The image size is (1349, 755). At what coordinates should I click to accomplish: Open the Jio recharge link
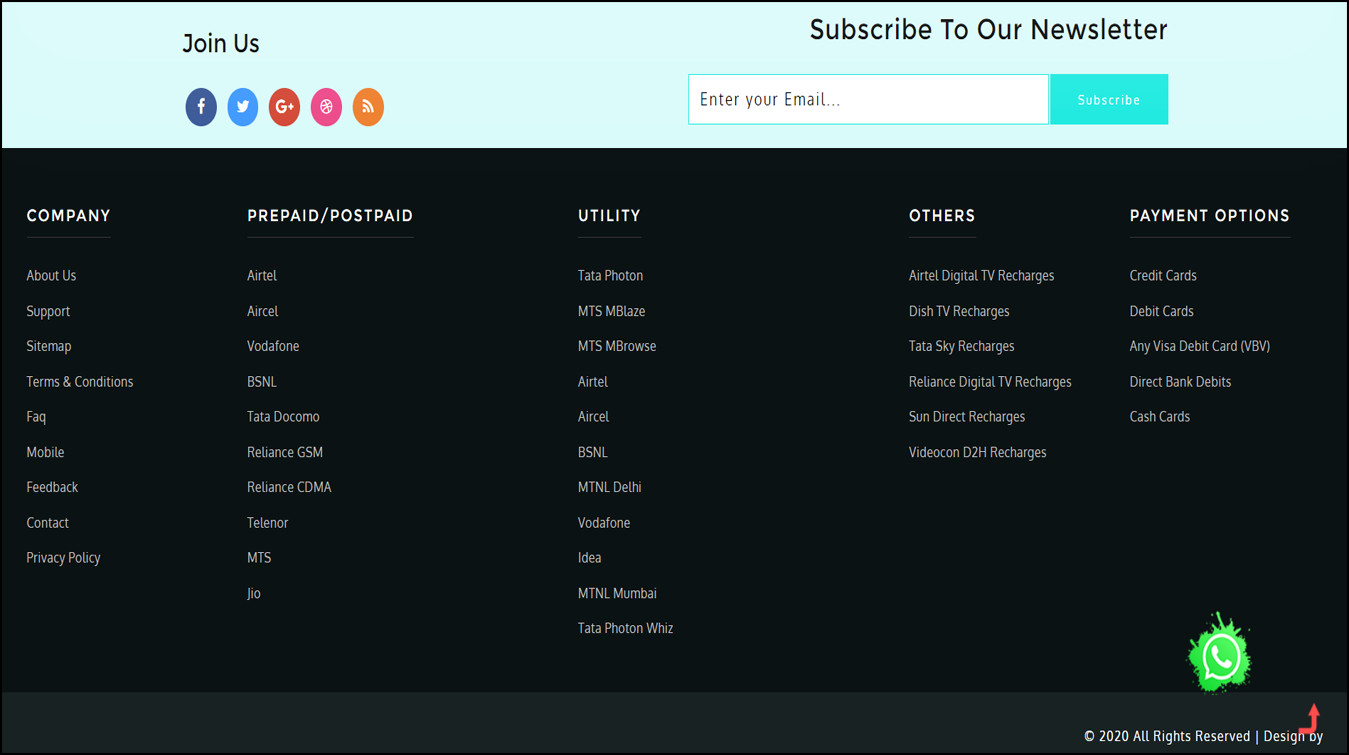[x=254, y=594]
